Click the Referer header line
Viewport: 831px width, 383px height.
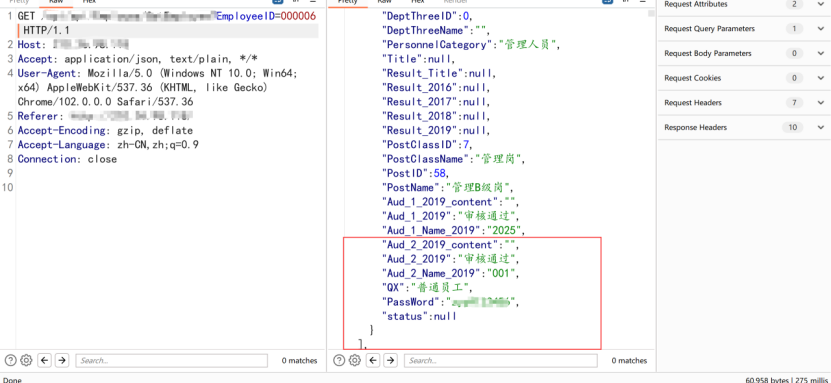105,116
